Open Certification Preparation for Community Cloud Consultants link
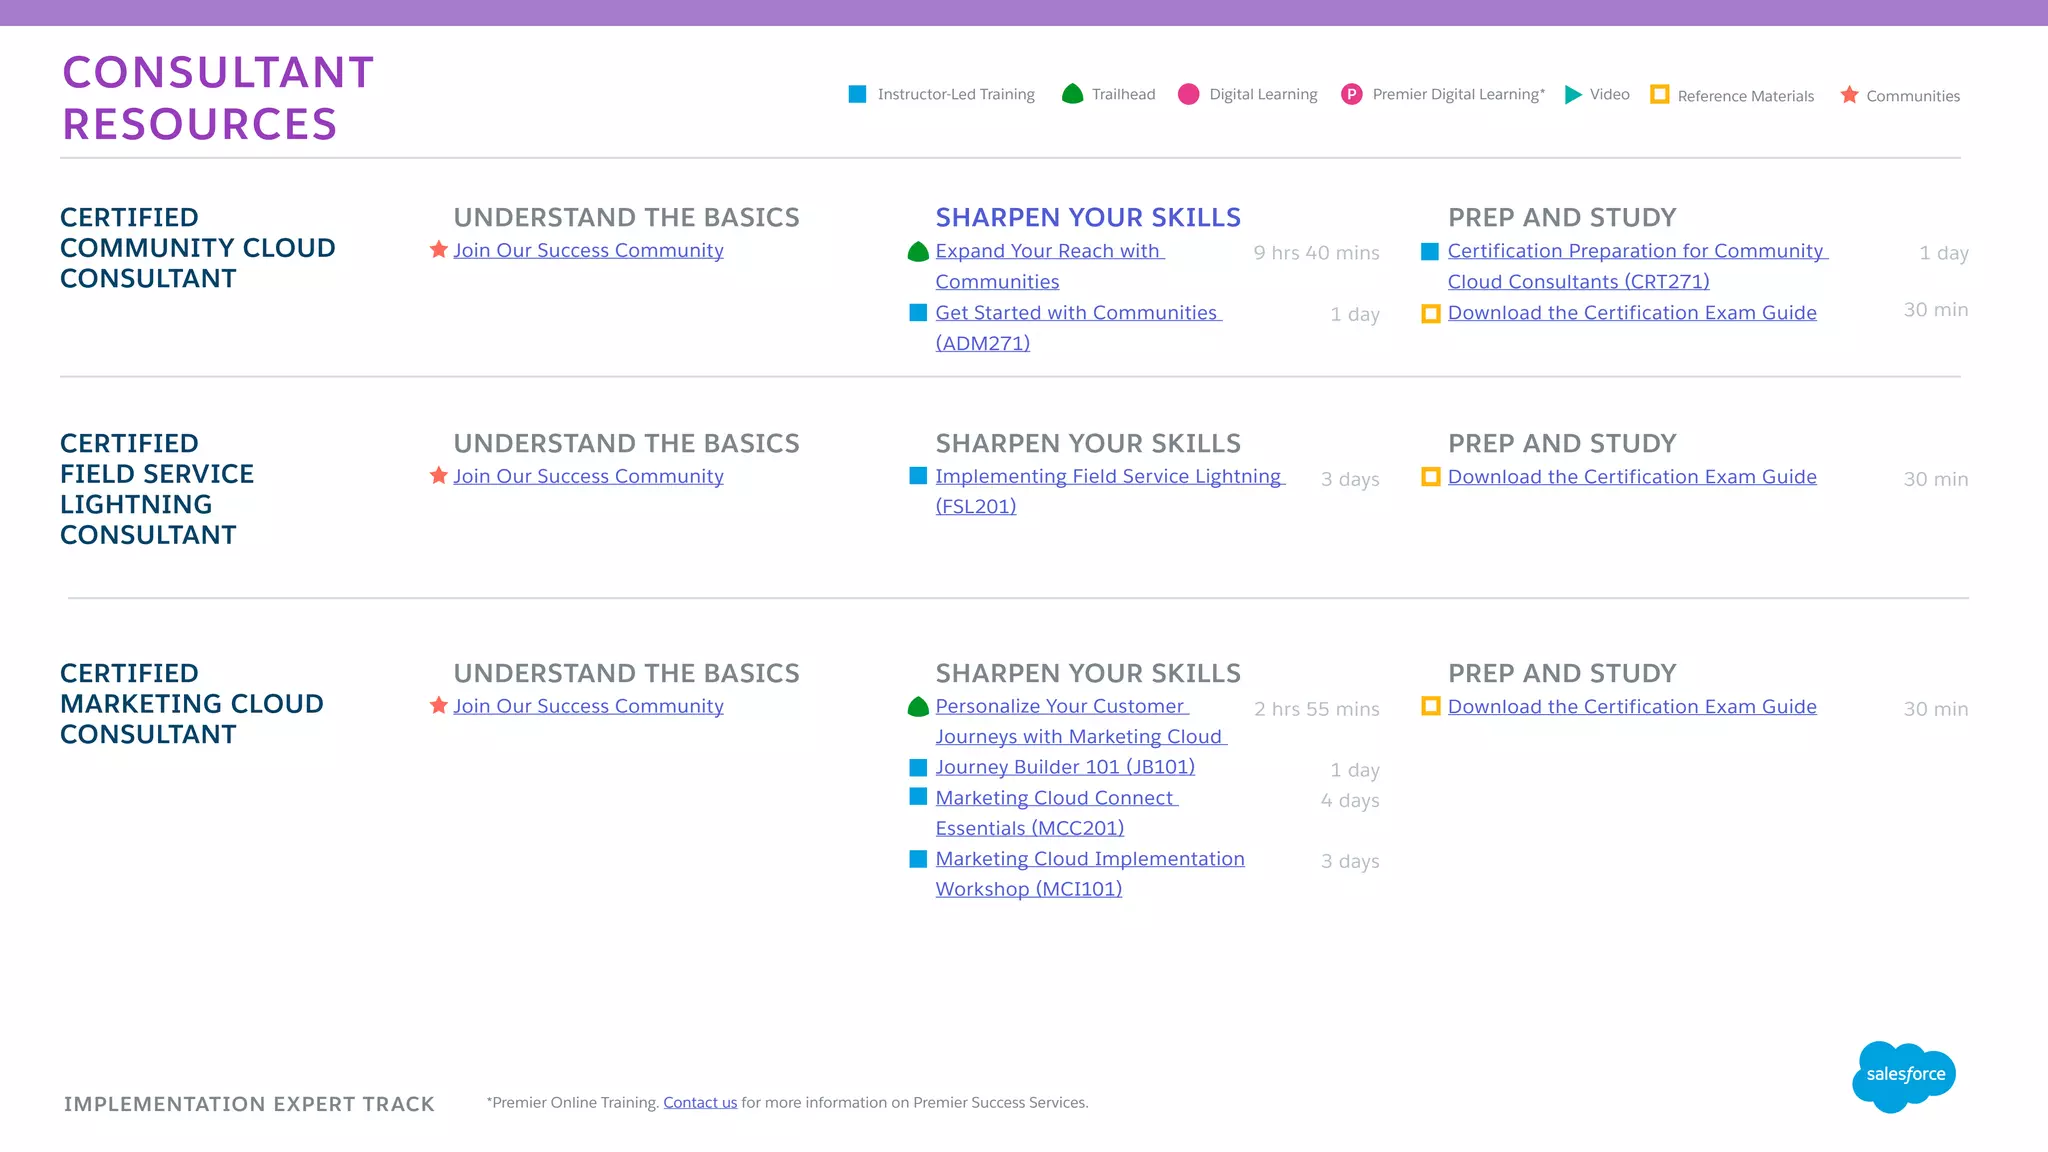The height and width of the screenshot is (1152, 2048). [x=1638, y=266]
